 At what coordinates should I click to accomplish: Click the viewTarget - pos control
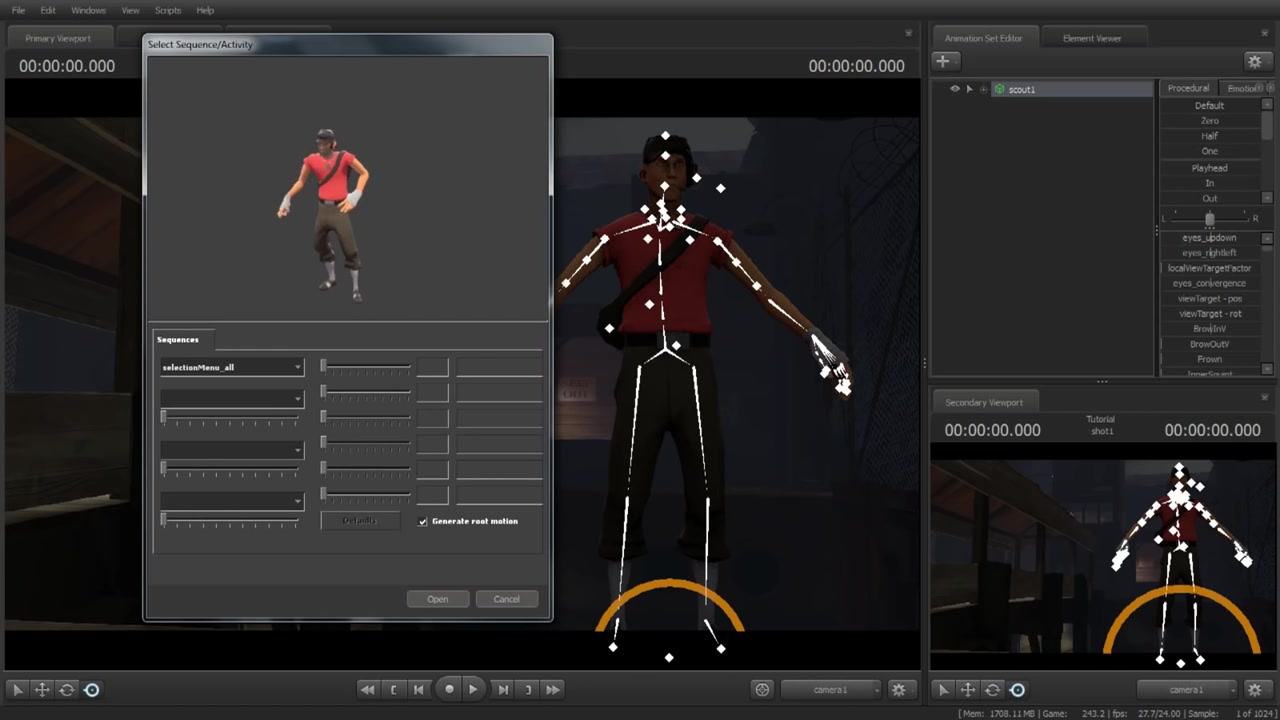[x=1209, y=298]
